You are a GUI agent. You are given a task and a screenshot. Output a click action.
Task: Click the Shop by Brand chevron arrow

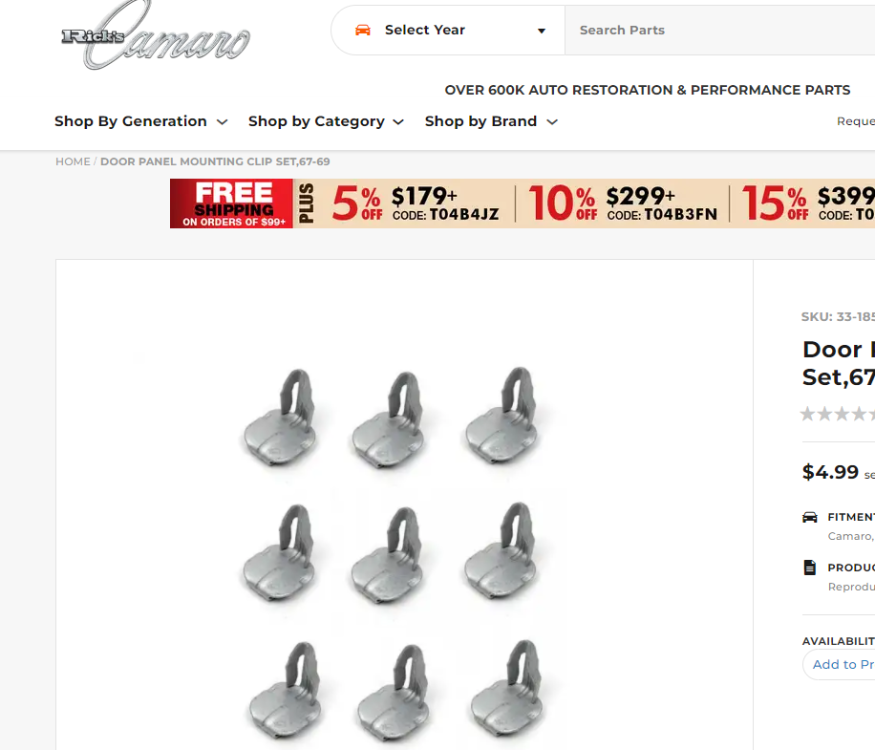coord(552,122)
